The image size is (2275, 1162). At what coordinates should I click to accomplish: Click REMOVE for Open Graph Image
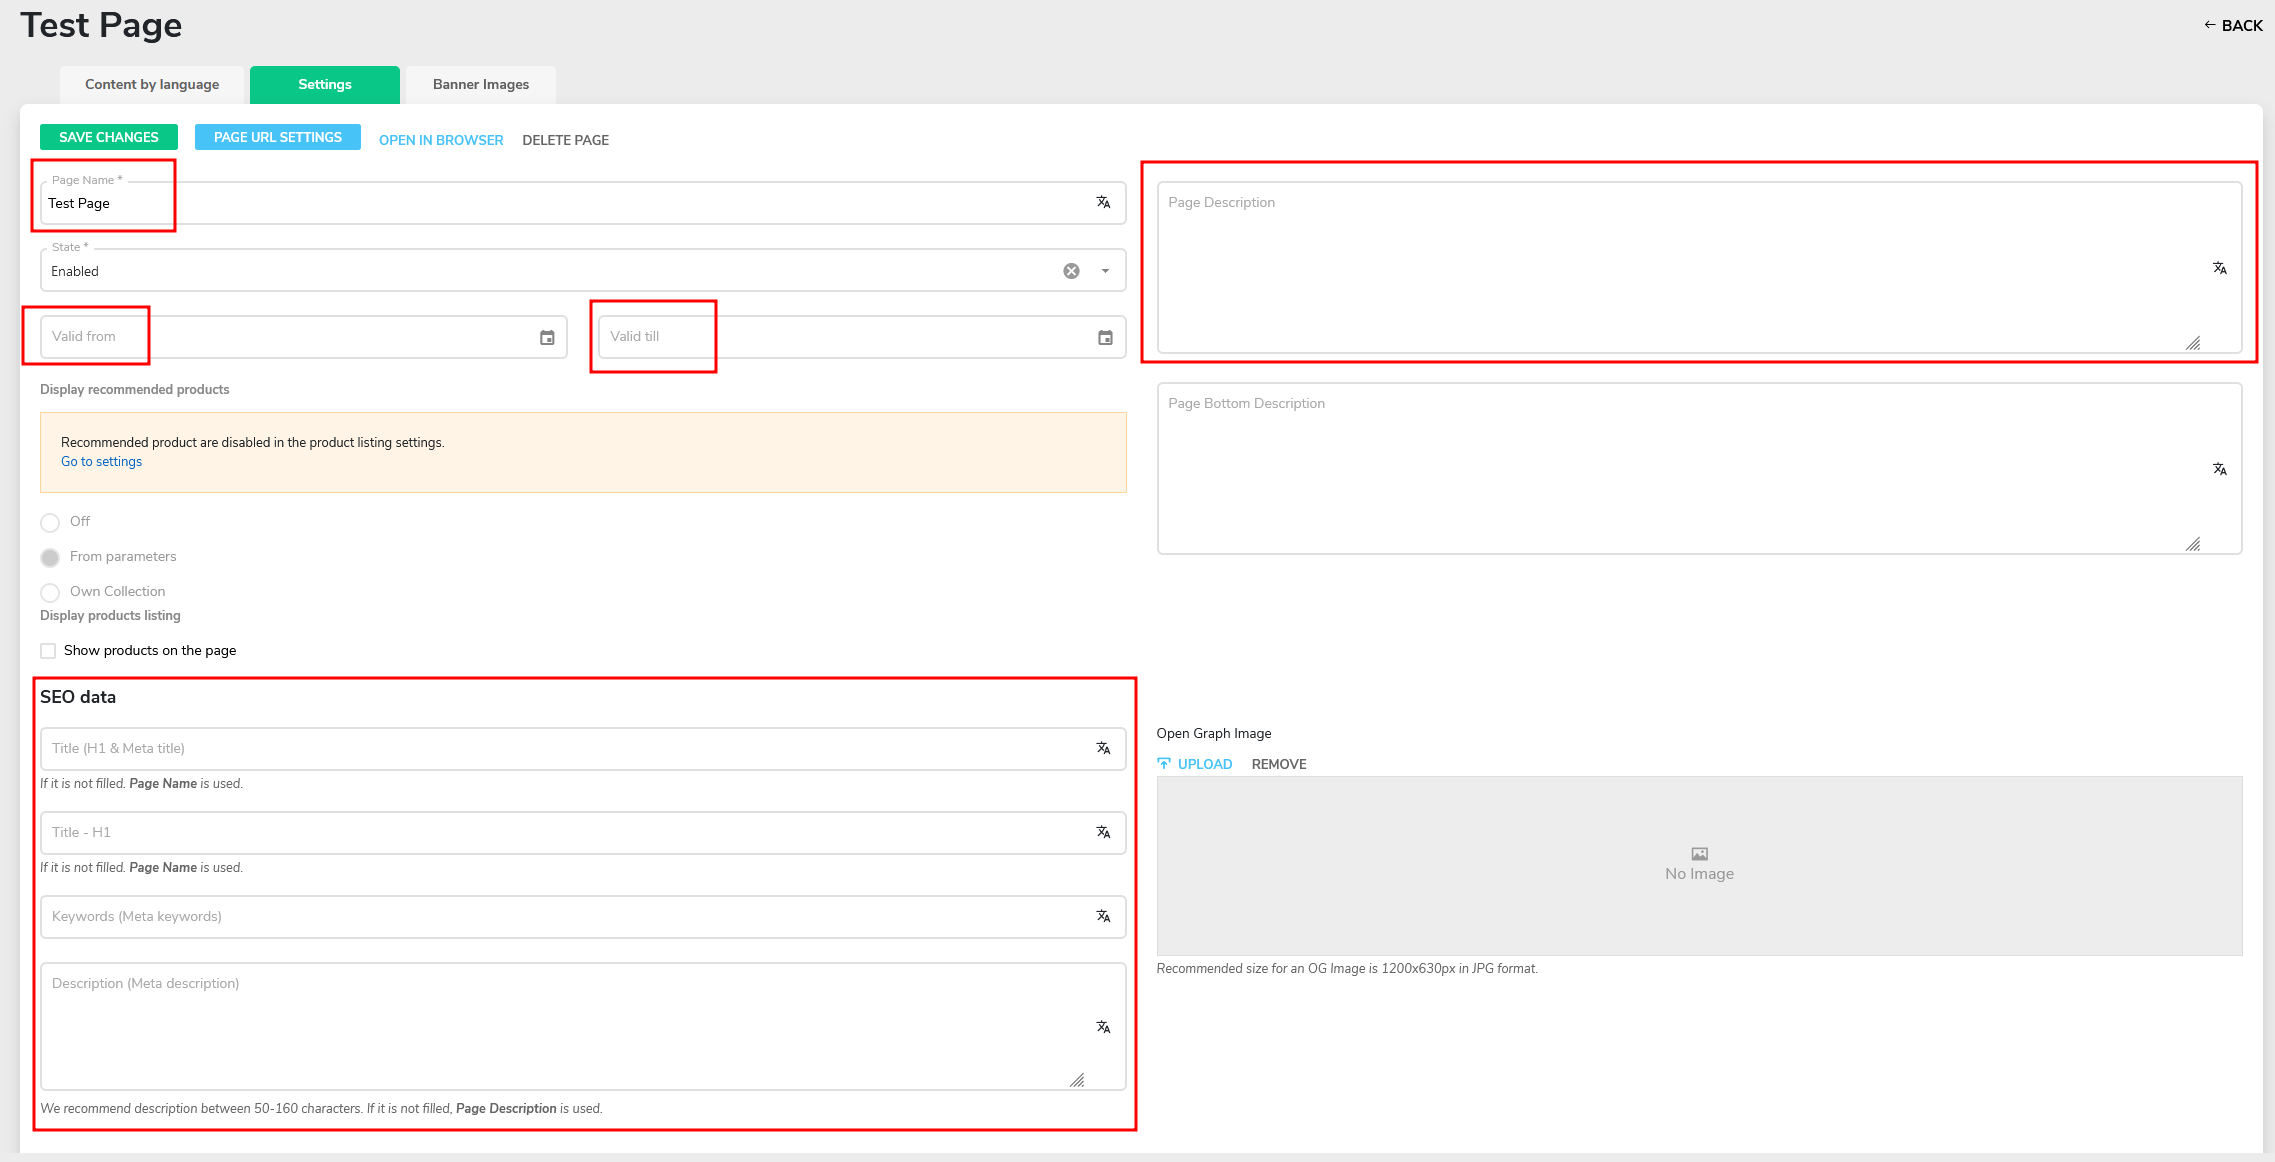(x=1279, y=764)
